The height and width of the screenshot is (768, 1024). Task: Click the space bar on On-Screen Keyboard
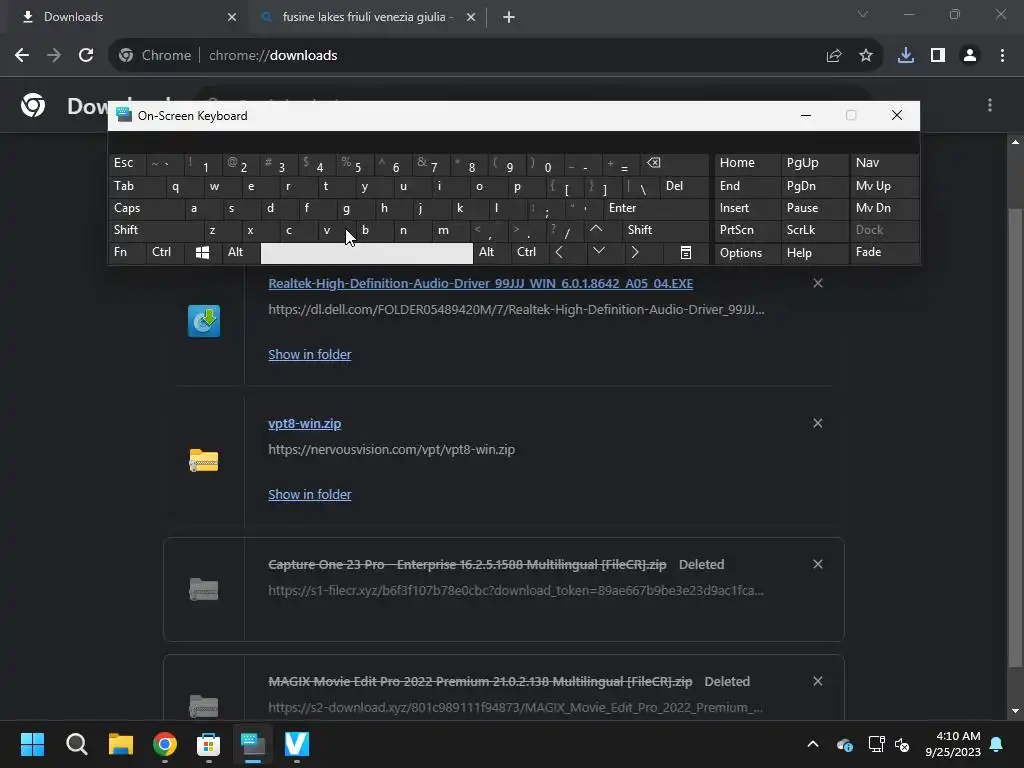[366, 253]
